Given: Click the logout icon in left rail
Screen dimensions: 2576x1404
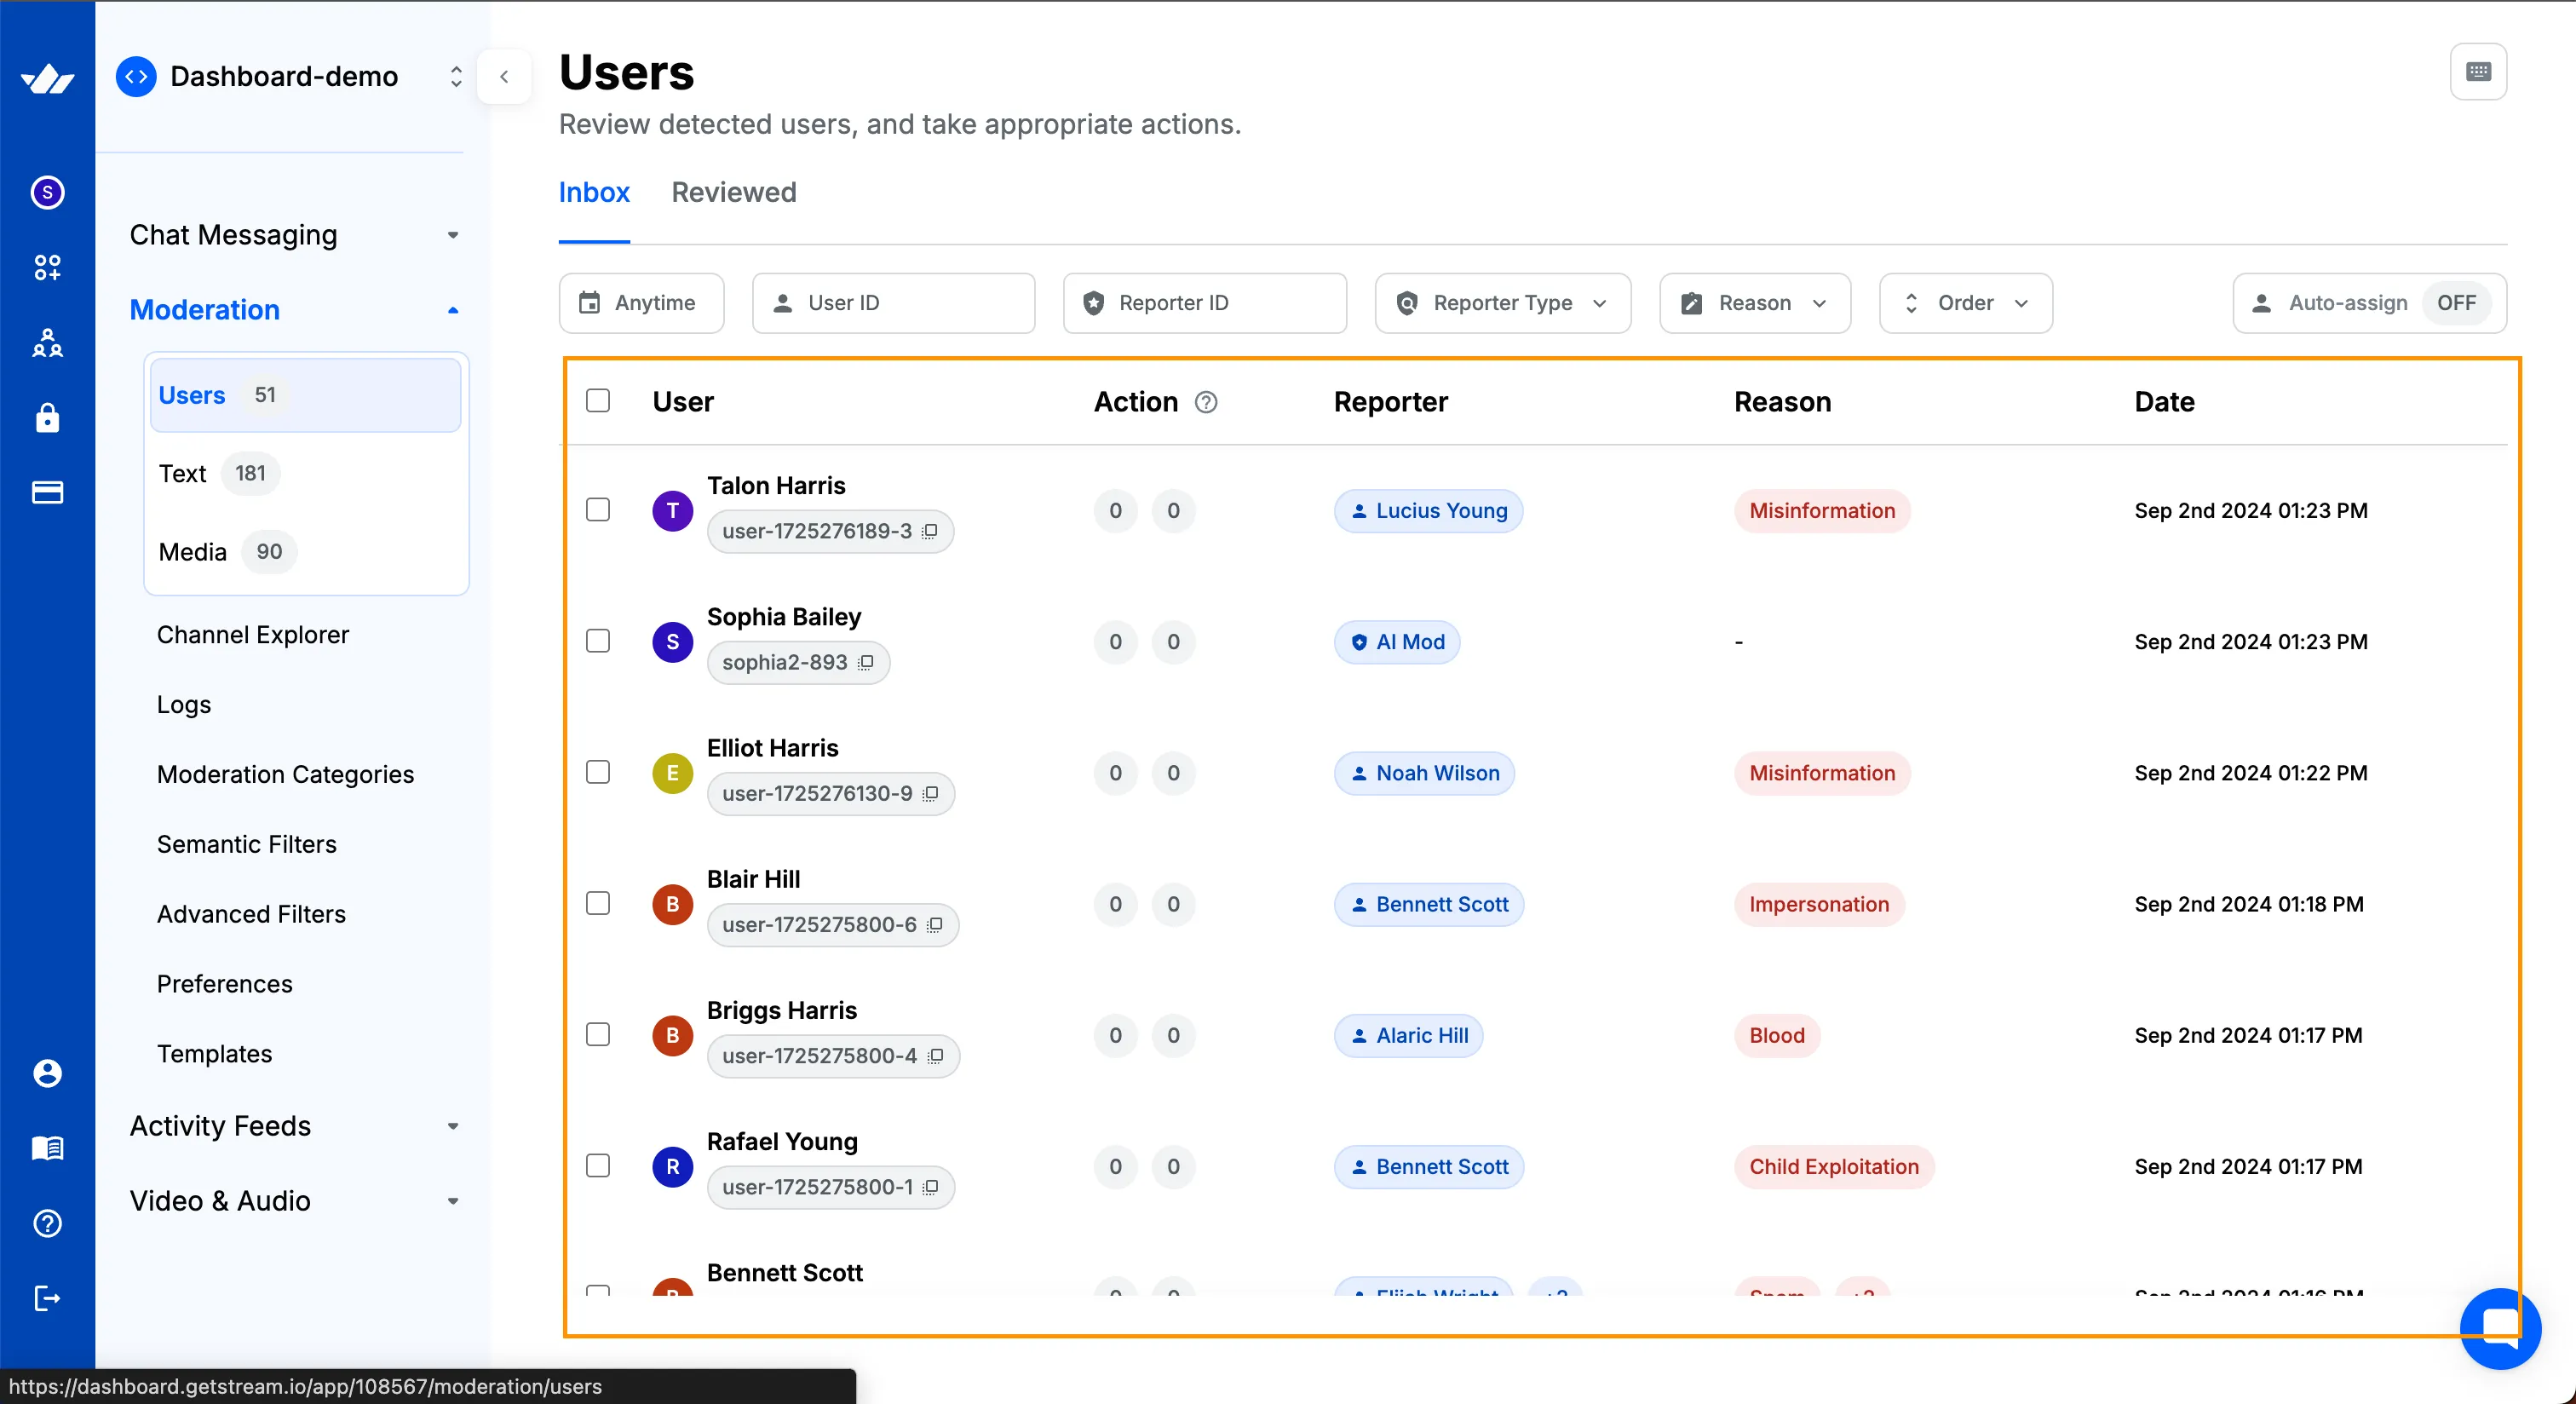Looking at the screenshot, I should click(47, 1298).
